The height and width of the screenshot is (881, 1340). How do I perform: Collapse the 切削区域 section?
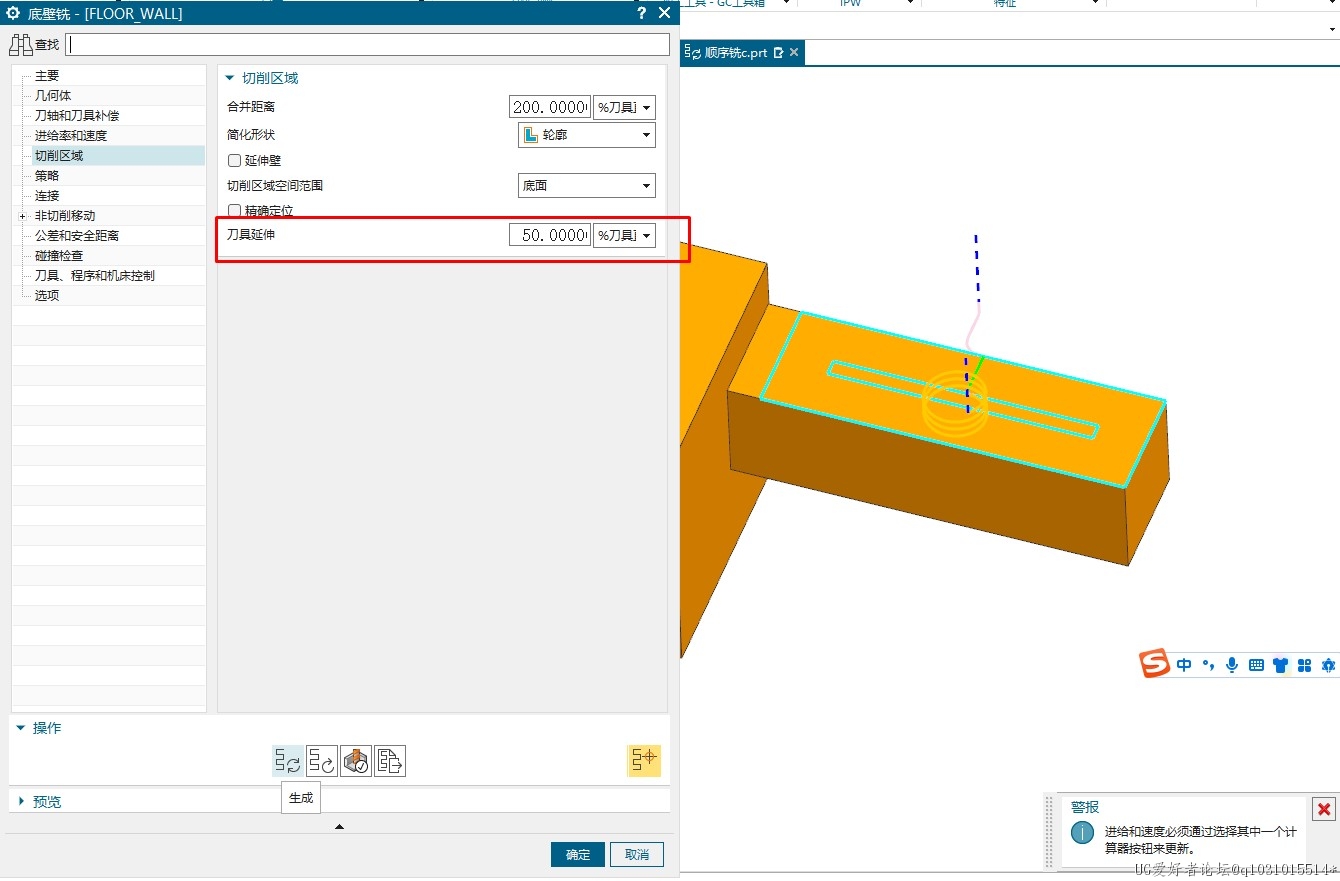(x=230, y=78)
